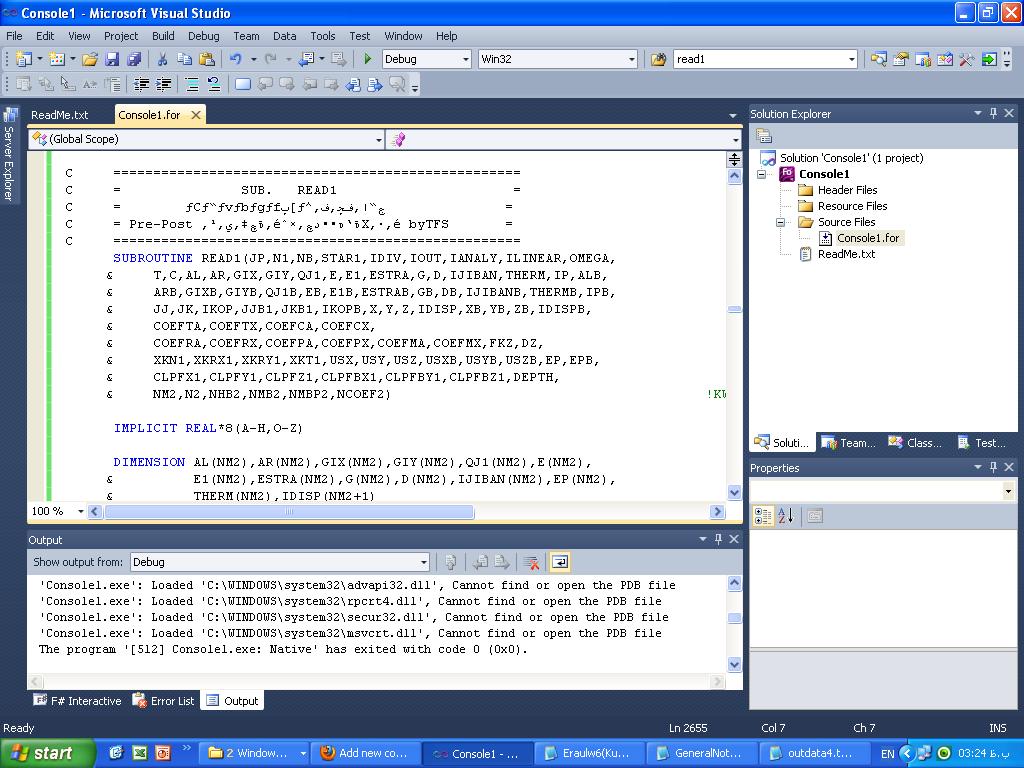Switch to the Error List tab

164,701
